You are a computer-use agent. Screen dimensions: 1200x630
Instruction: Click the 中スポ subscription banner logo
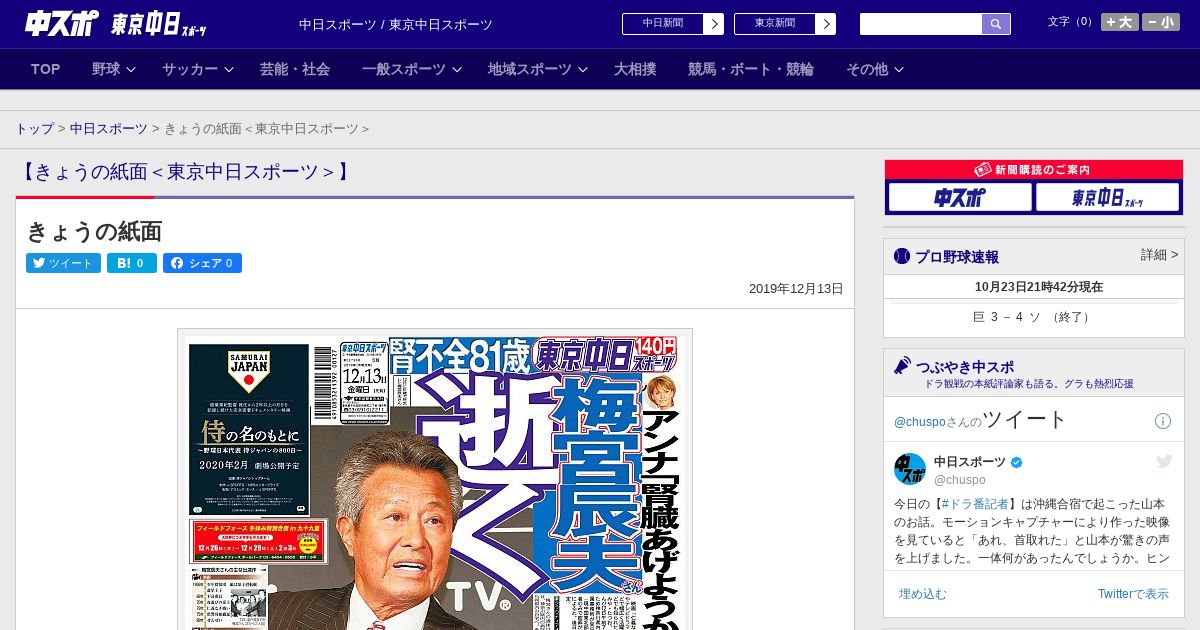point(960,198)
